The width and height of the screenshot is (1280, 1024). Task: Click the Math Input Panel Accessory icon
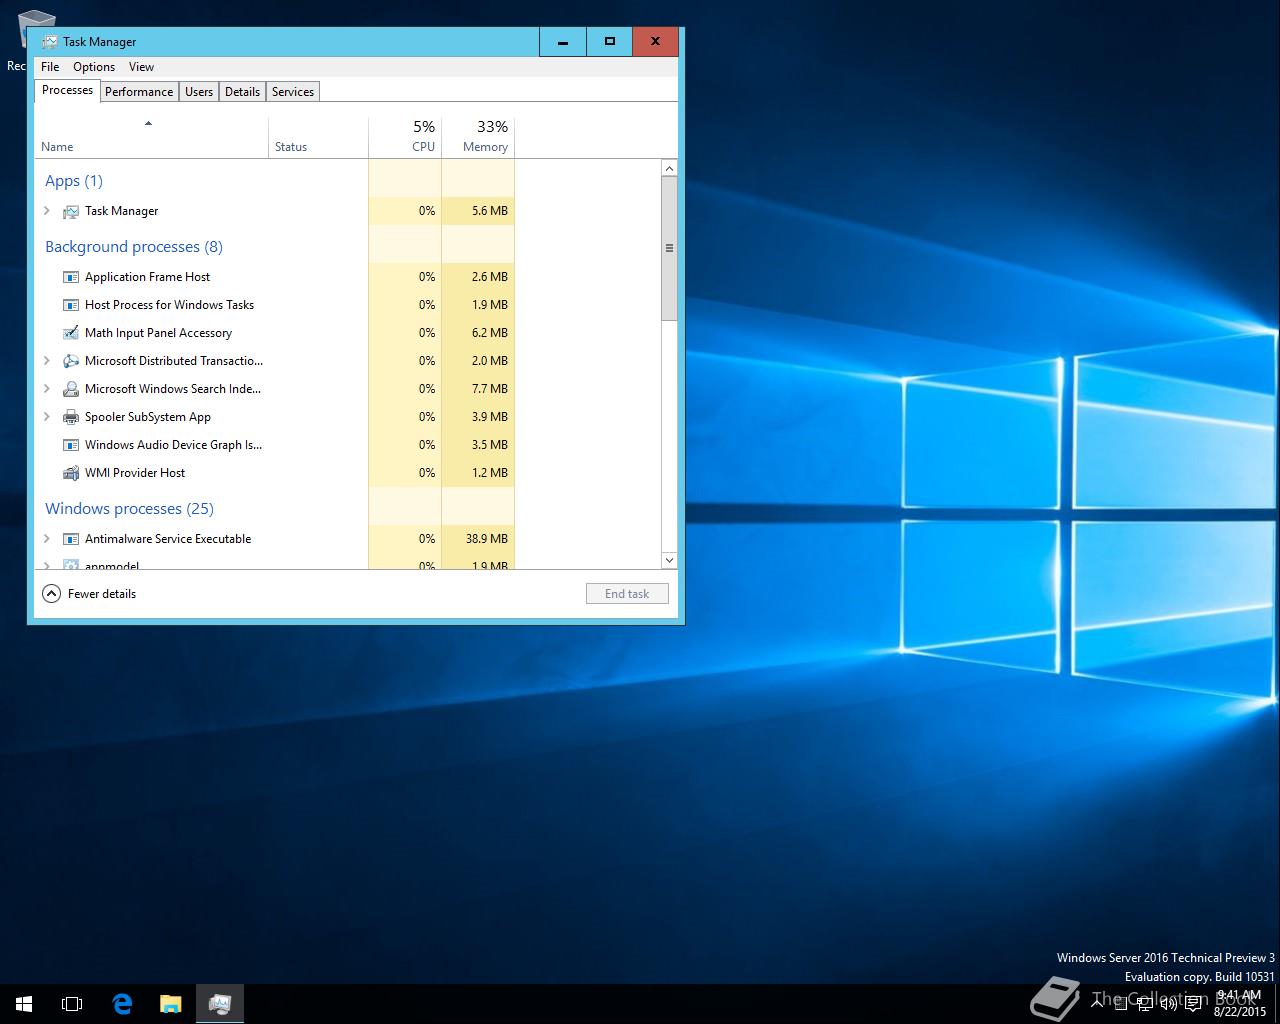click(x=71, y=333)
